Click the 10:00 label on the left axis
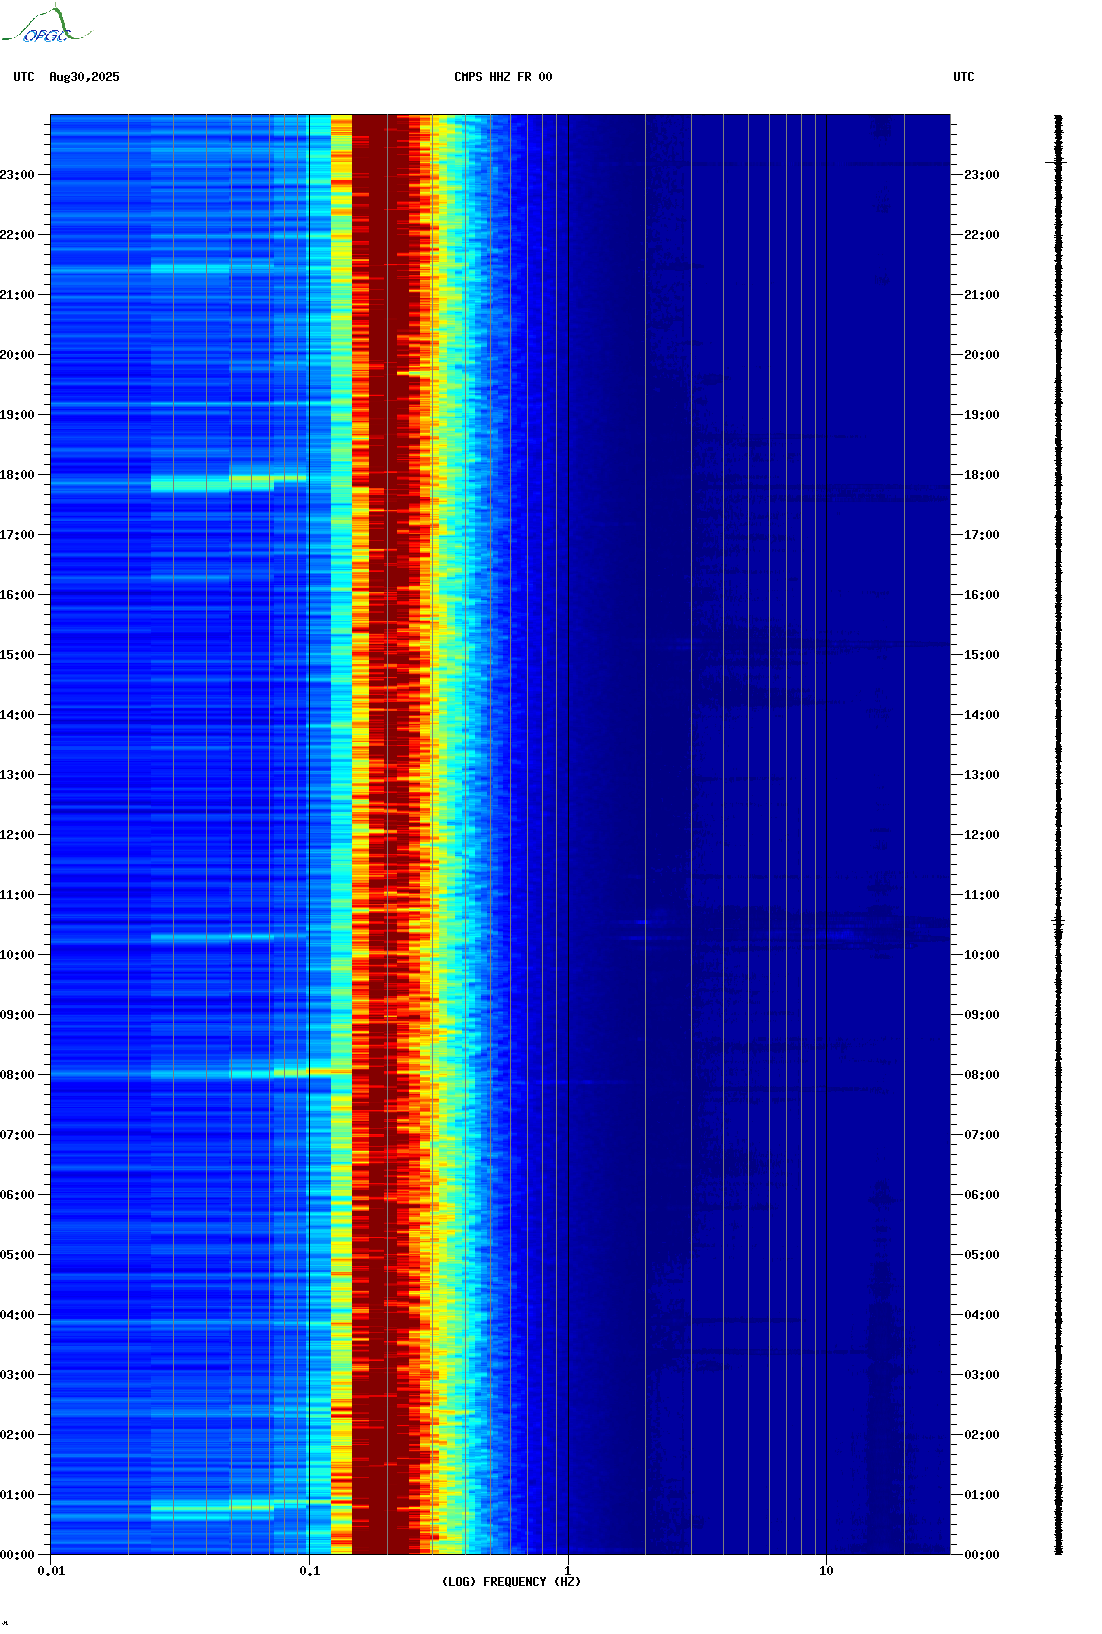The image size is (1102, 1634). coord(17,955)
